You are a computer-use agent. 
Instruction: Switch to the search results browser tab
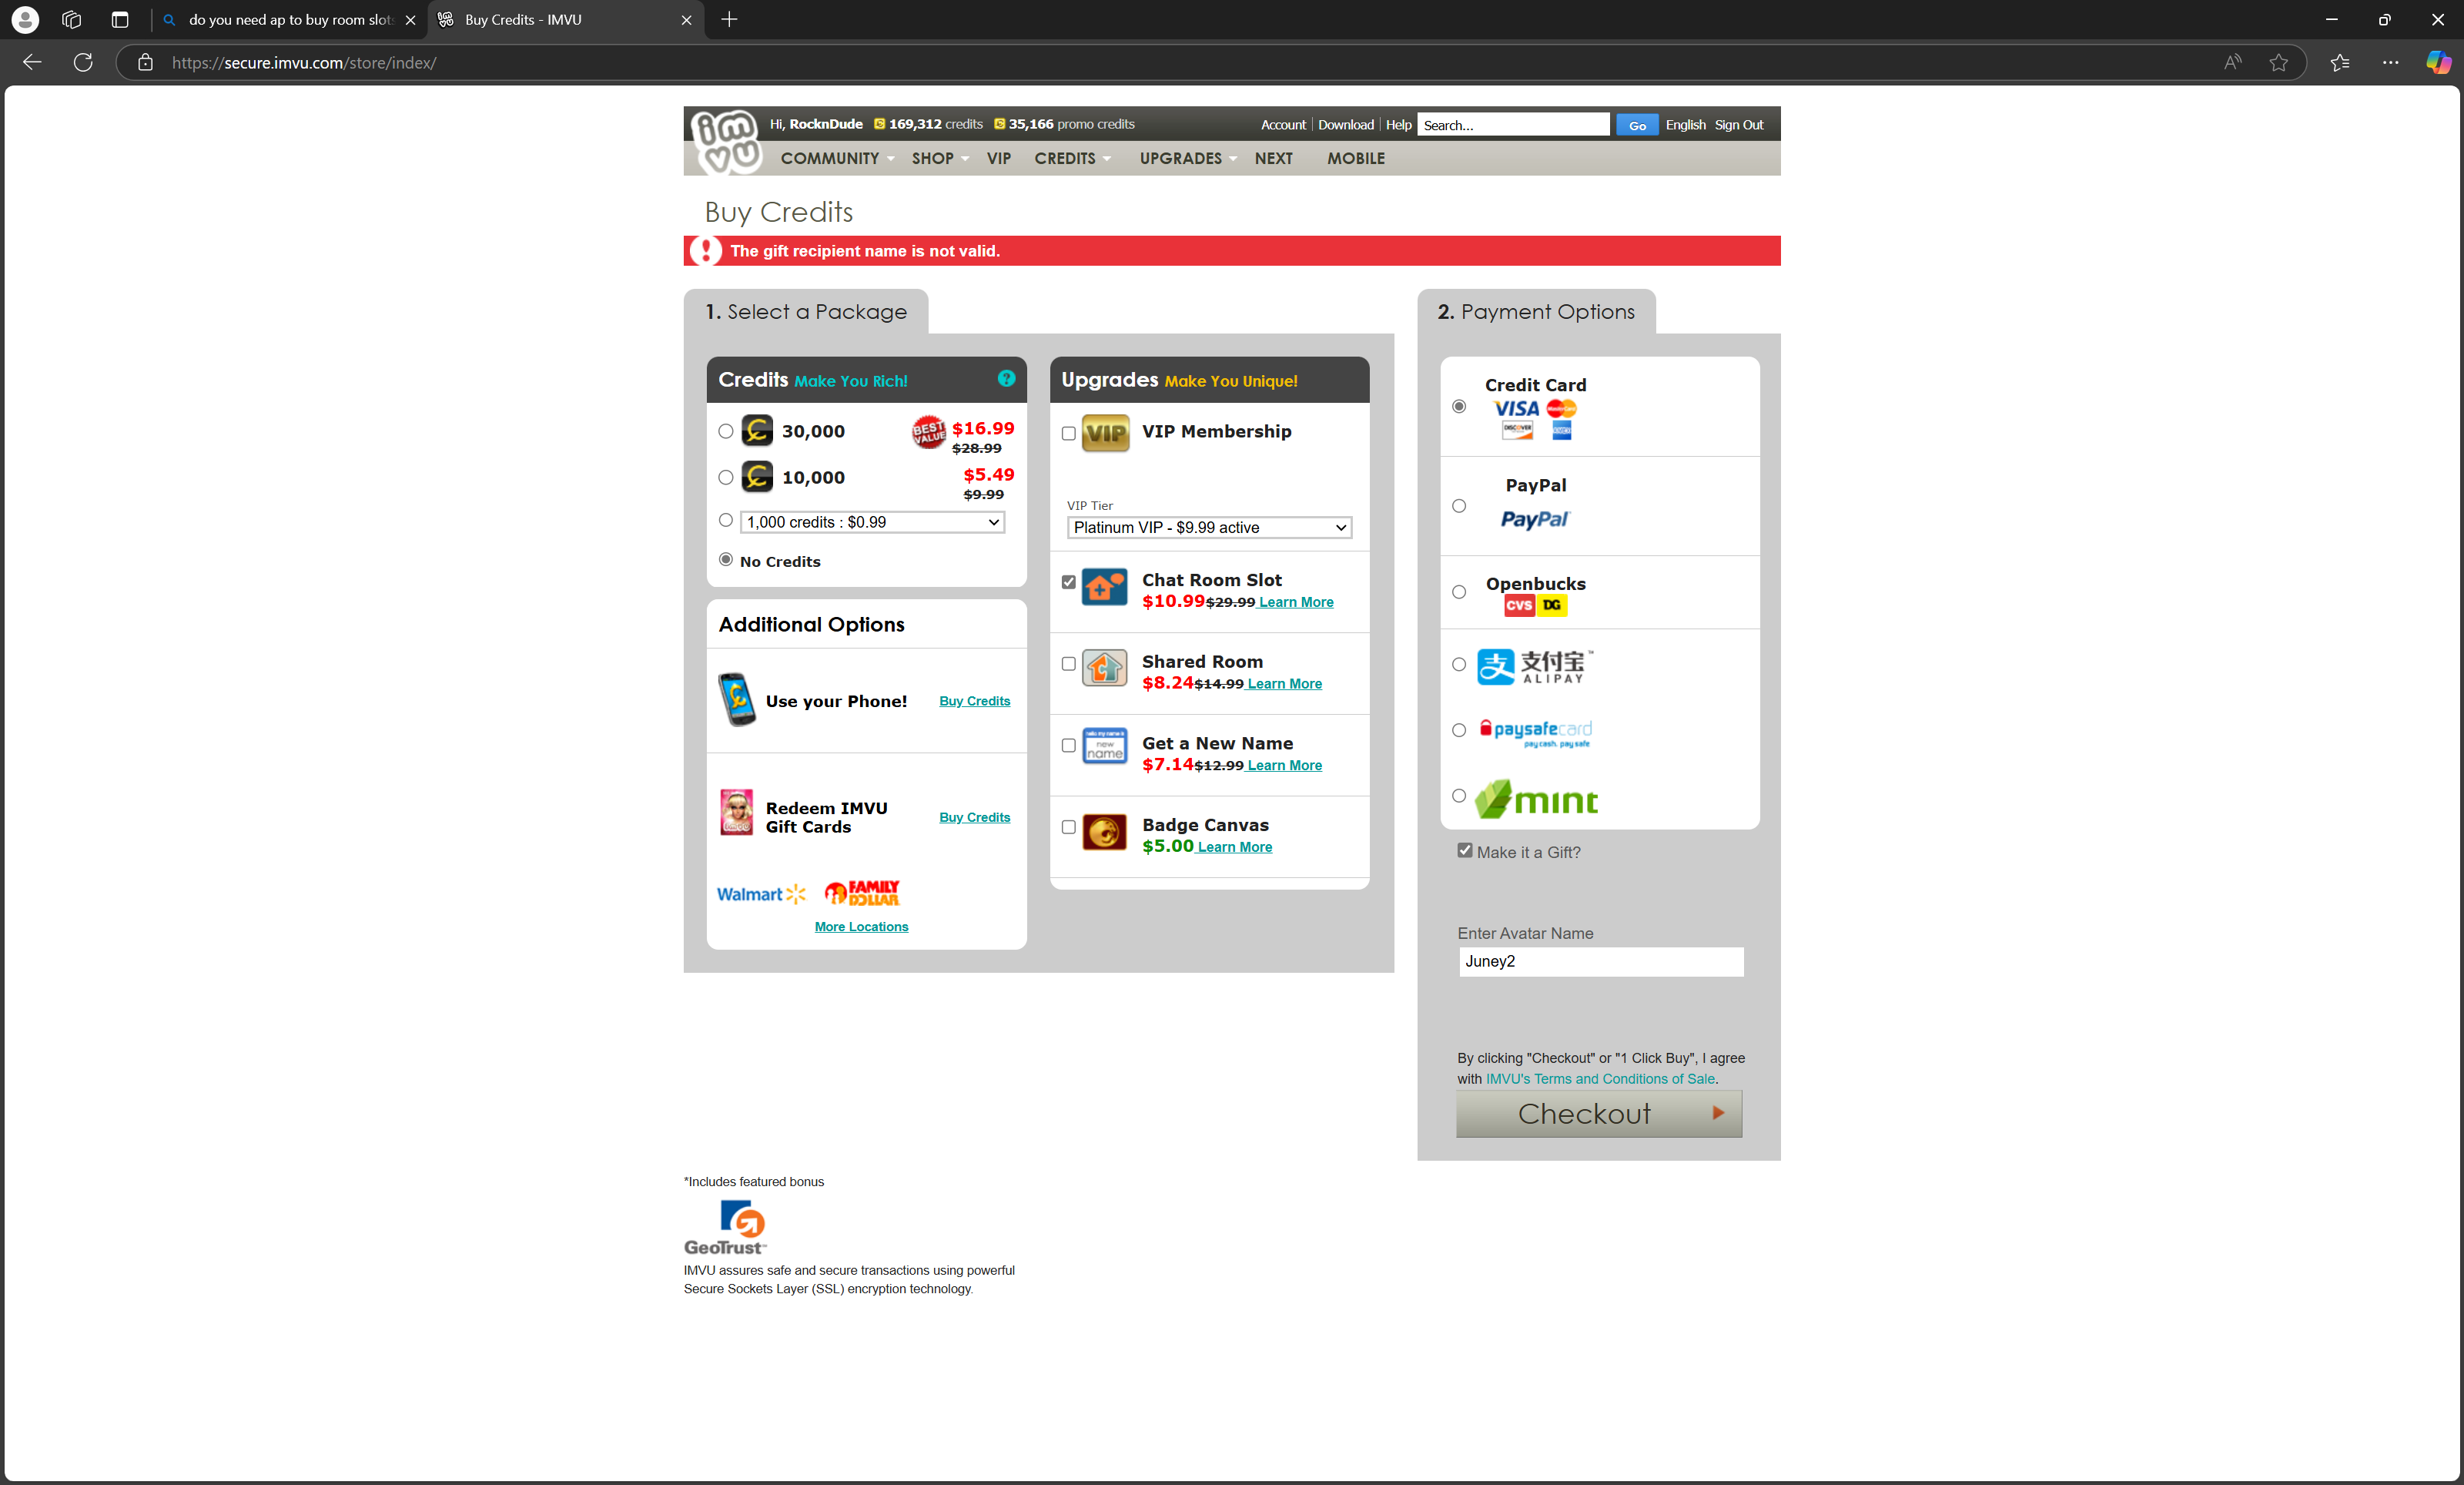tap(290, 19)
